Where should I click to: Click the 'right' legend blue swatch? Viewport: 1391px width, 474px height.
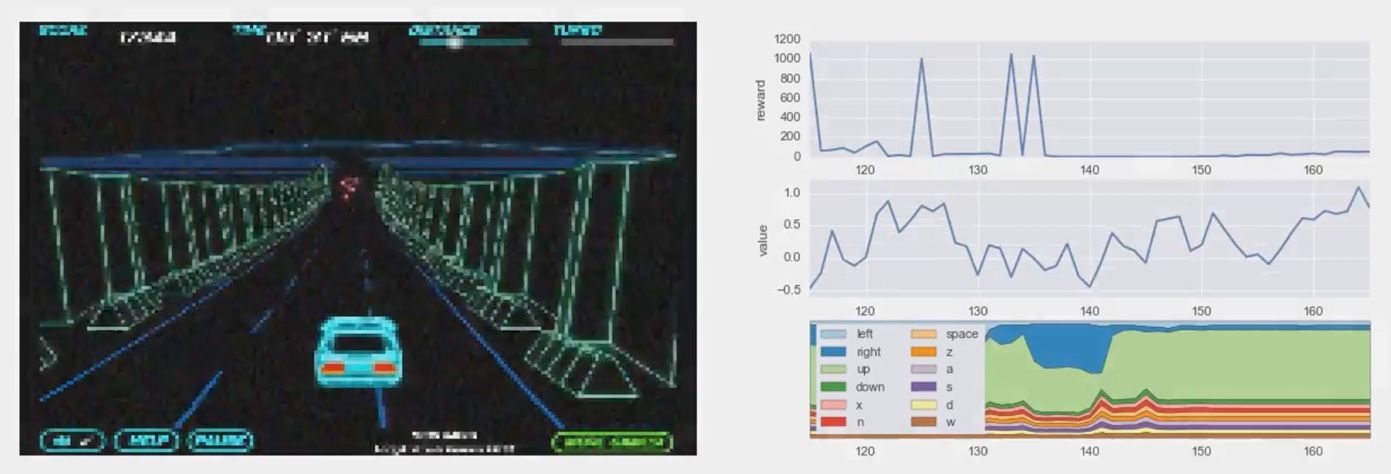tap(832, 352)
